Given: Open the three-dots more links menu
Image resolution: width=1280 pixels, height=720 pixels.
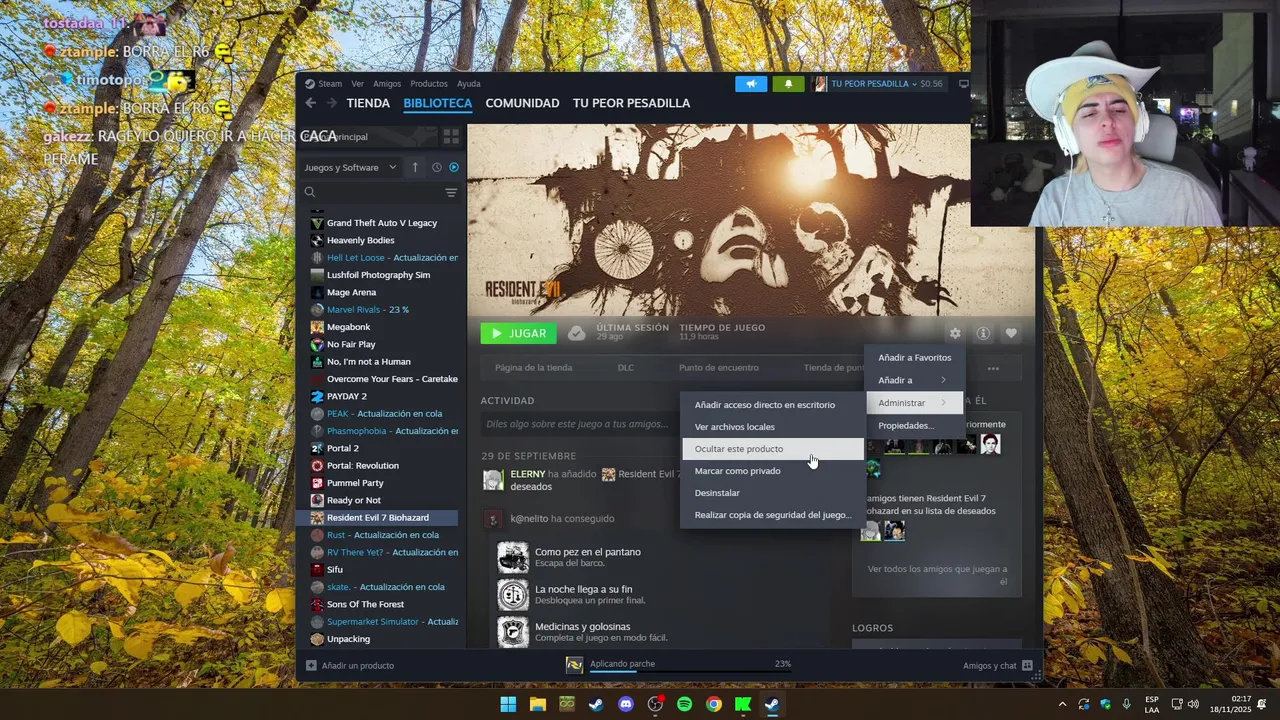Looking at the screenshot, I should click(x=993, y=368).
